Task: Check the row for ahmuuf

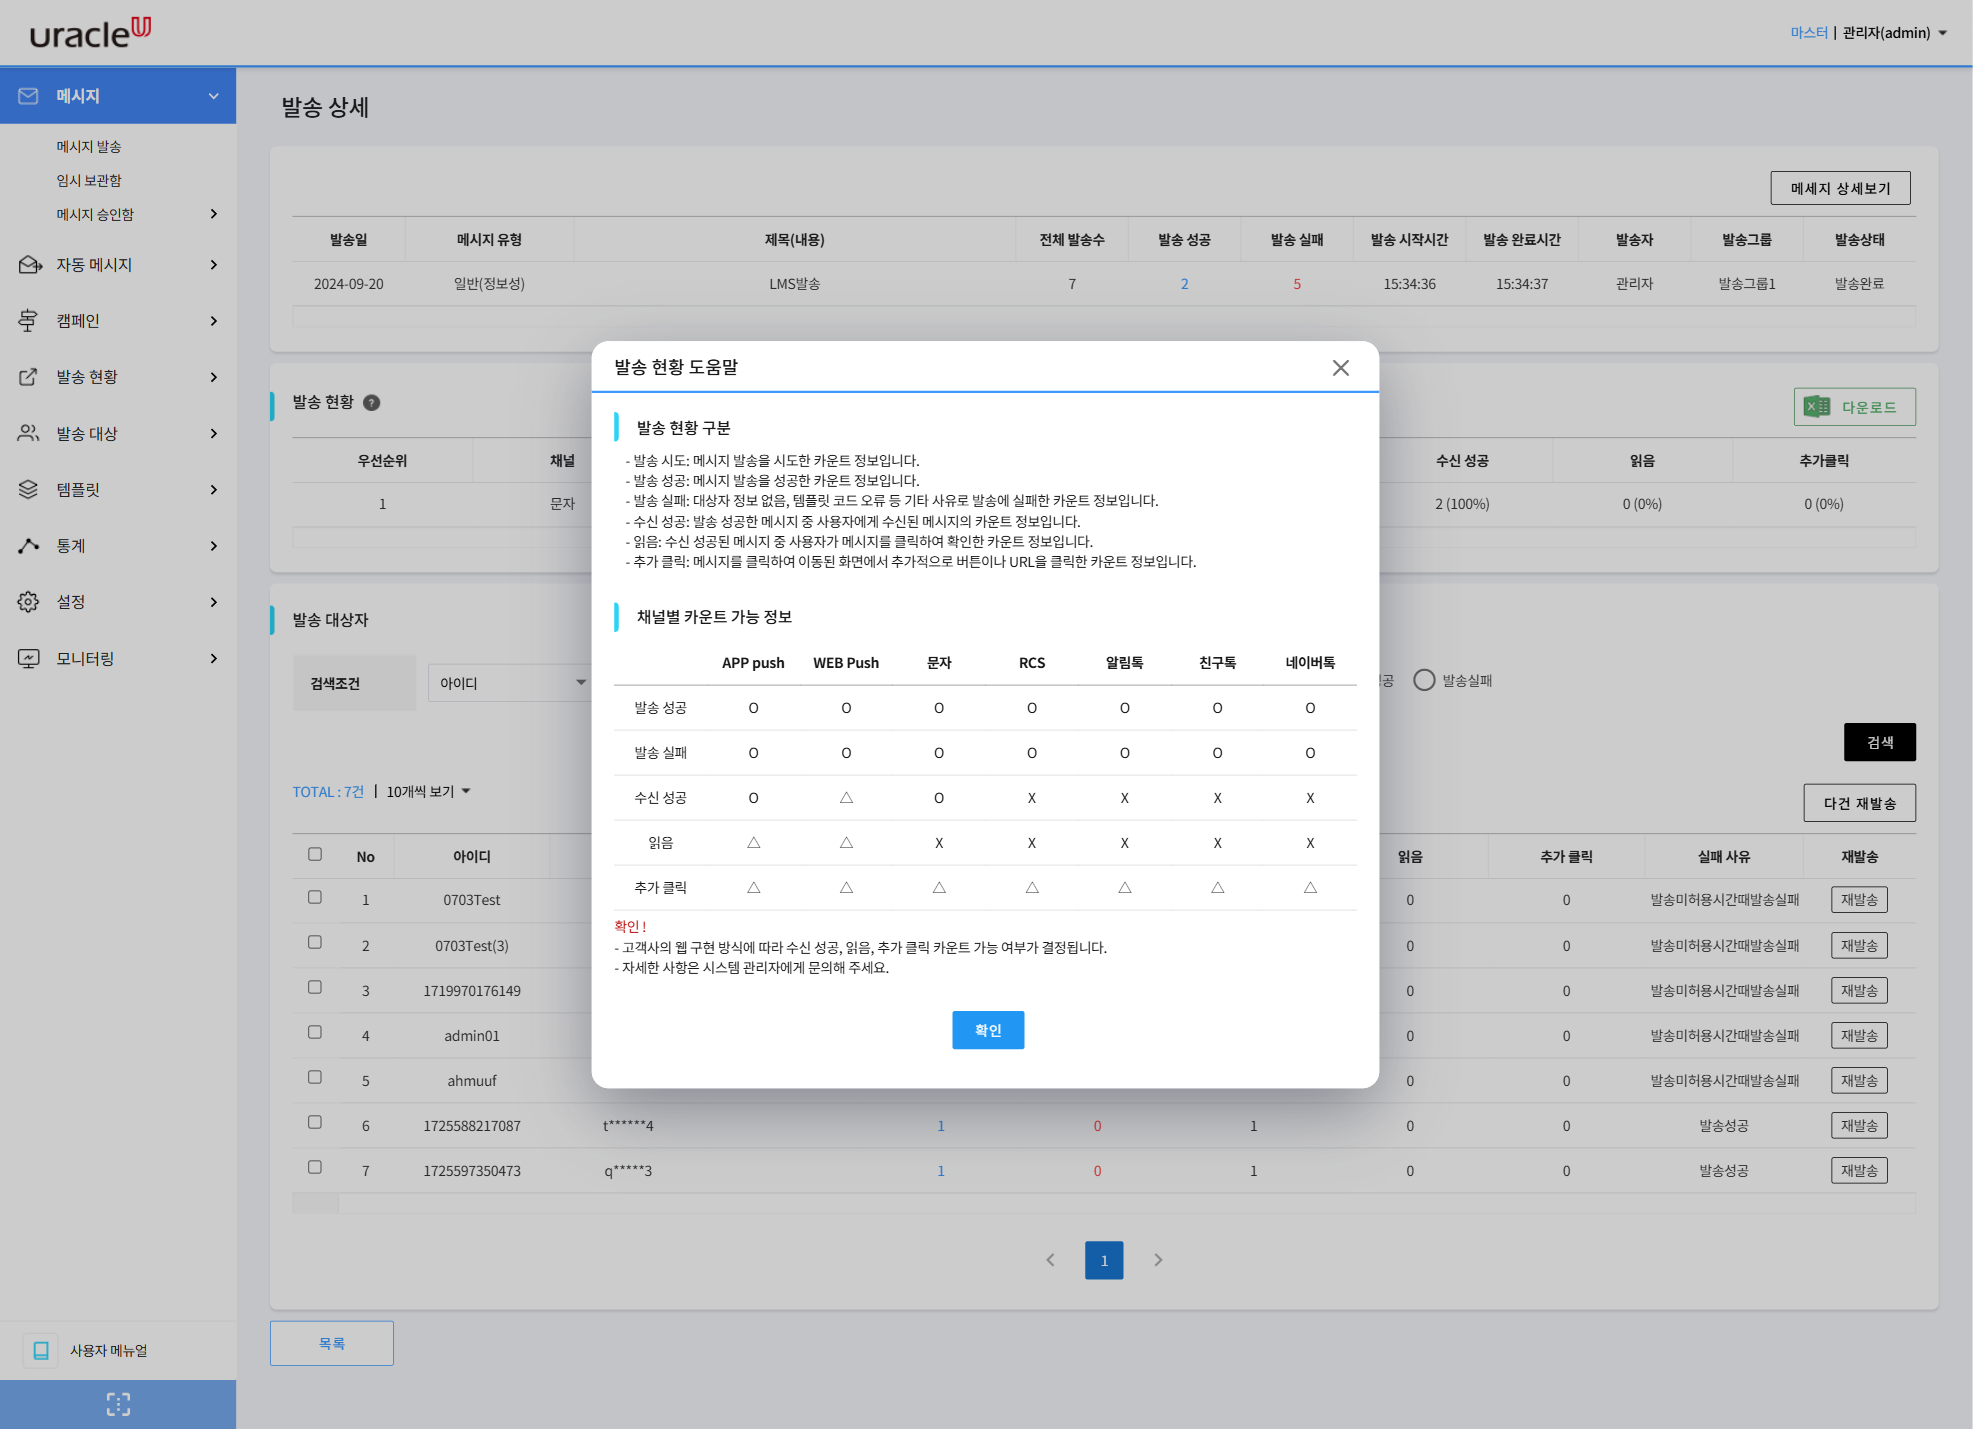Action: point(315,1077)
